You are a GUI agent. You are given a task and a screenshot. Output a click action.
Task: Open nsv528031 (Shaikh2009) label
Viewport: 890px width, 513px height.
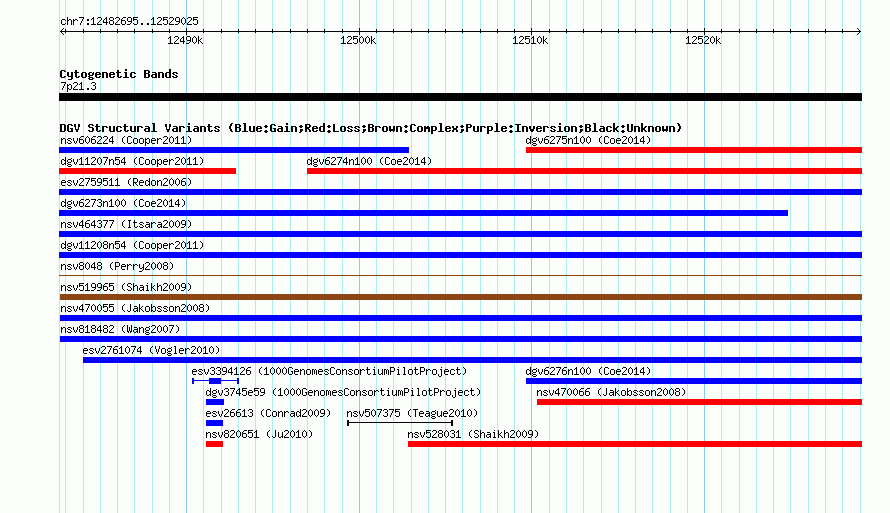point(473,434)
